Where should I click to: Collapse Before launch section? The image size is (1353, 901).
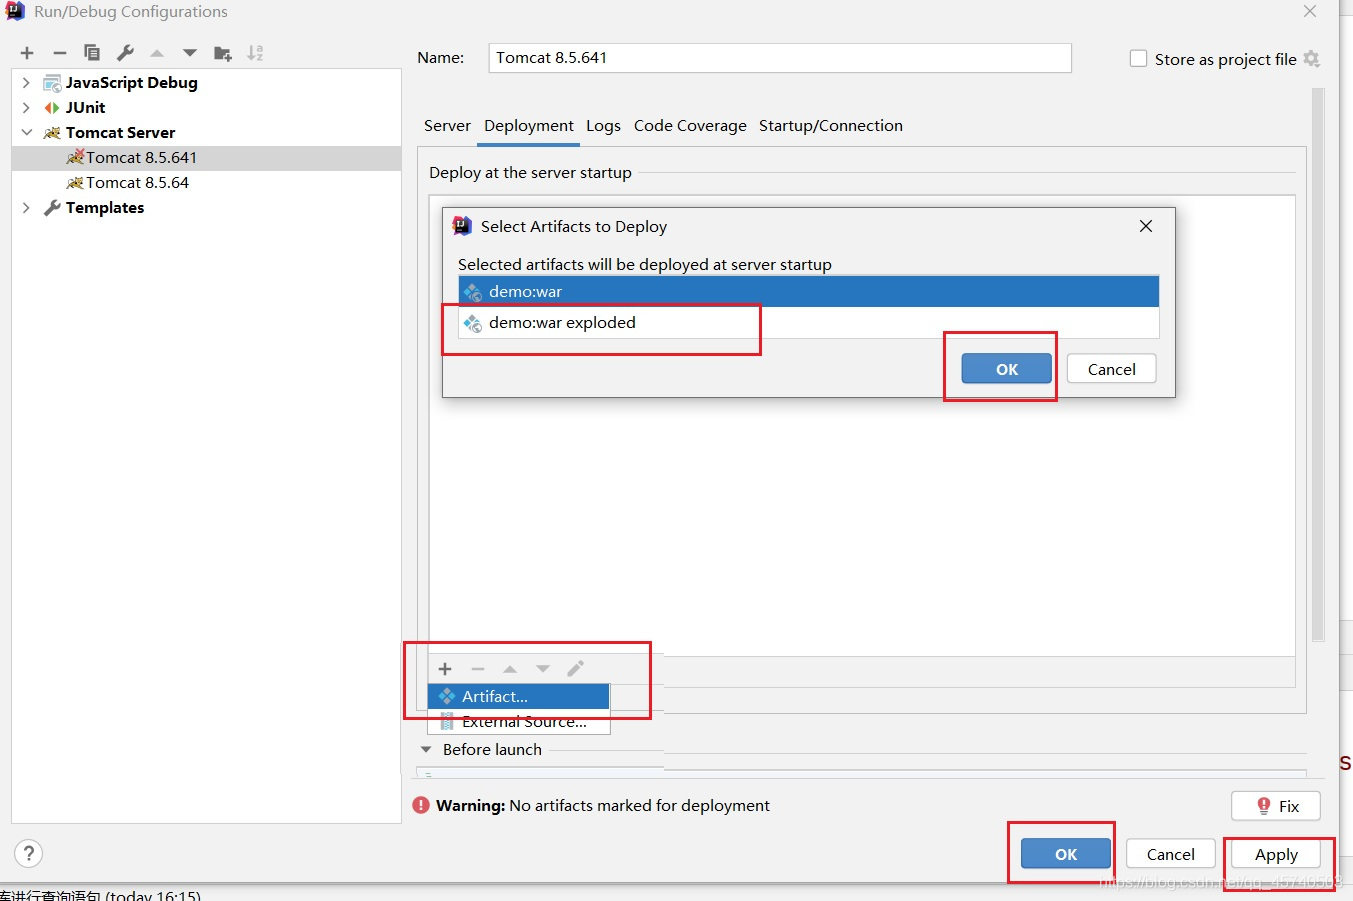[426, 749]
